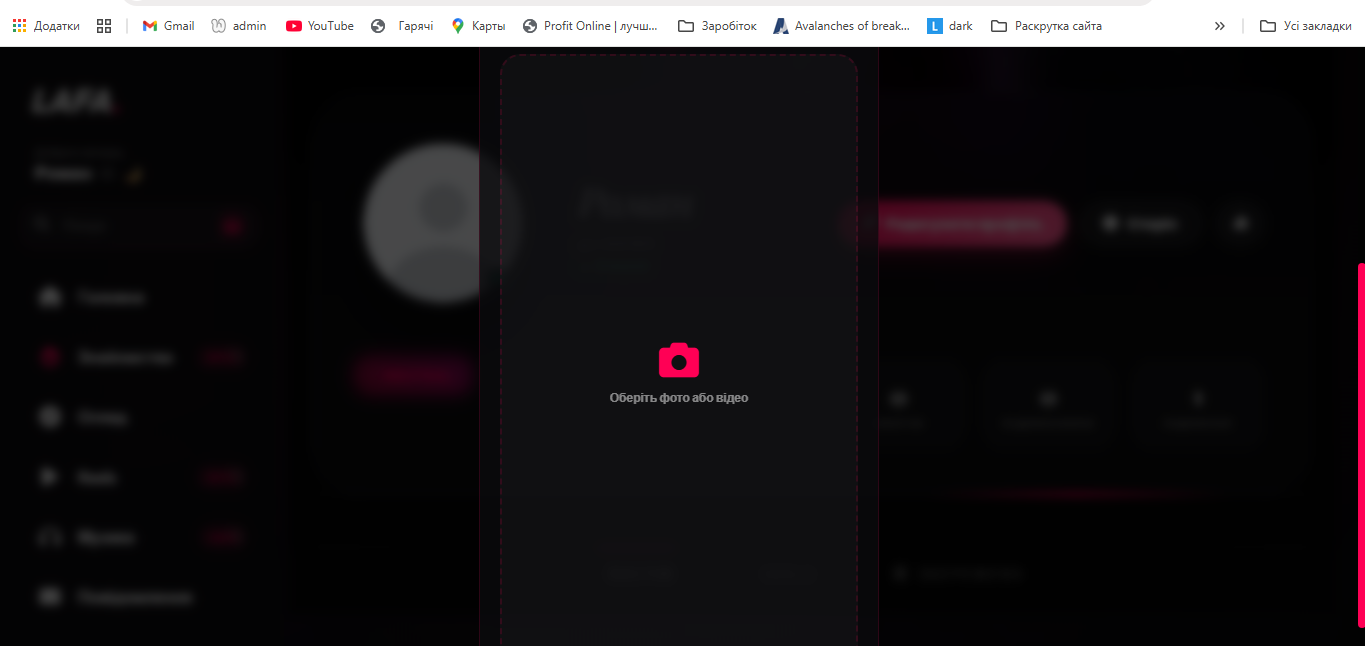Screen dimensions: 1365x646
Task: Expand the Заробіток bookmark folder
Action: tap(717, 26)
